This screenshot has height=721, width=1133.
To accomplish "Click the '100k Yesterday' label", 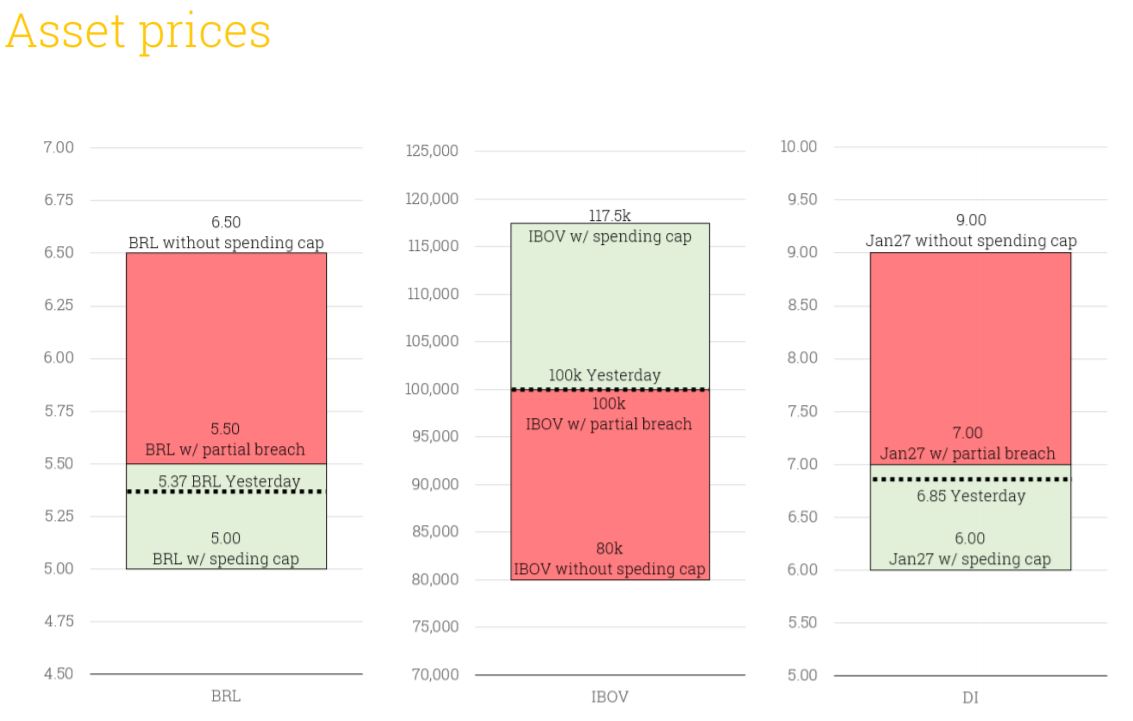I will 604,375.
